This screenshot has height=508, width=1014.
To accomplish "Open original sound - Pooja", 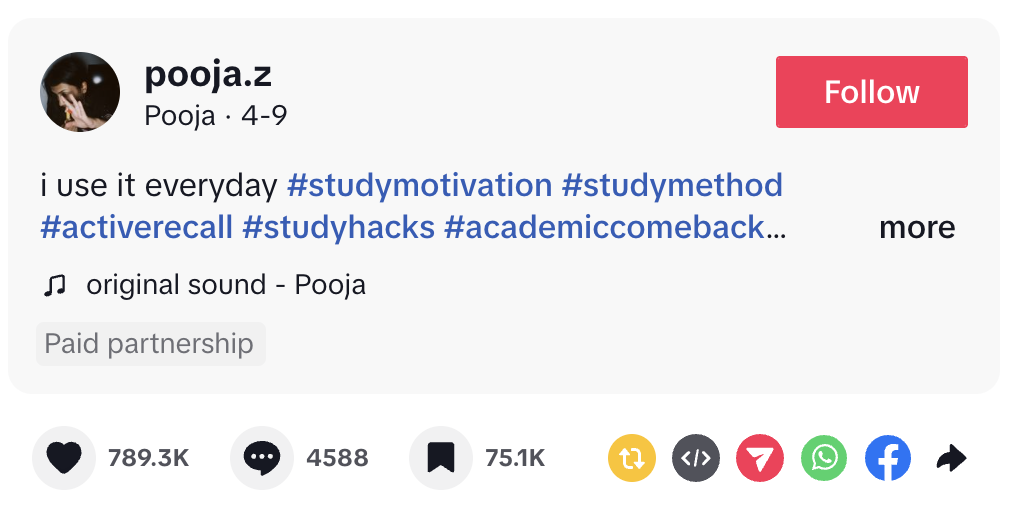I will 225,285.
